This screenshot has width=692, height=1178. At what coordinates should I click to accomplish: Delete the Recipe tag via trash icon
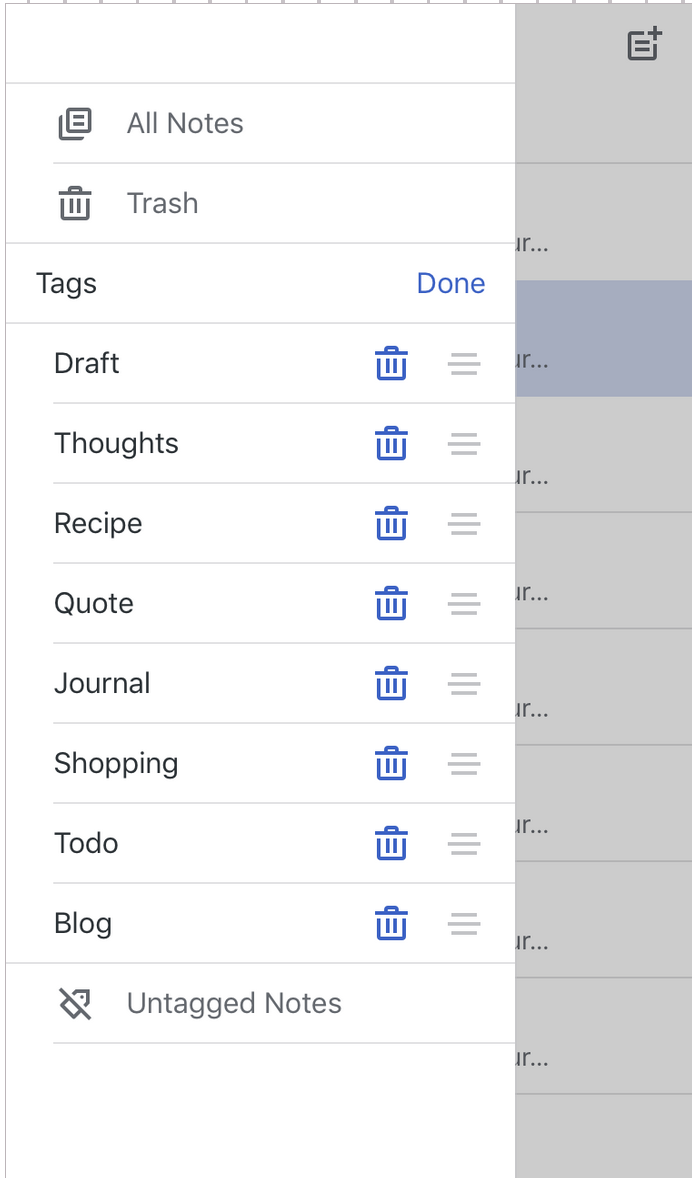click(391, 523)
